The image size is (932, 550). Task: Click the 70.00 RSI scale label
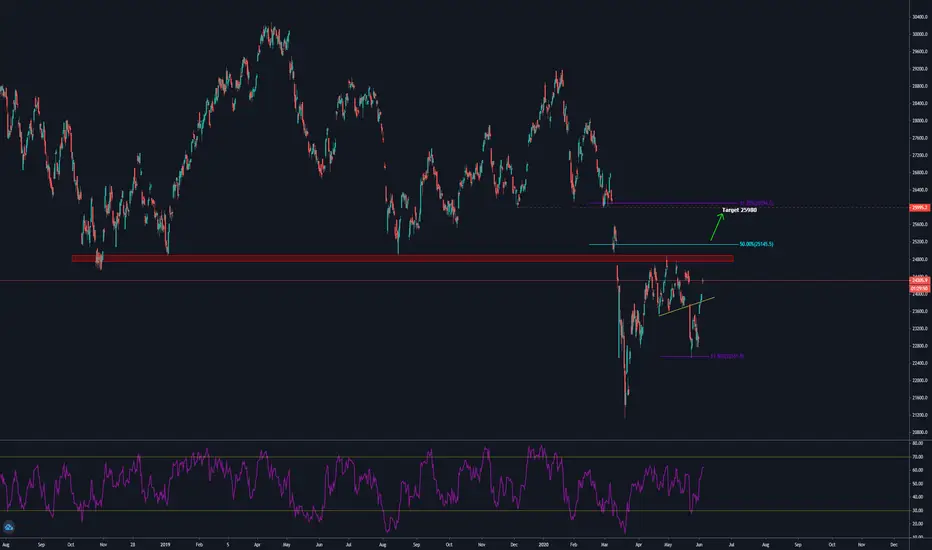(918, 457)
